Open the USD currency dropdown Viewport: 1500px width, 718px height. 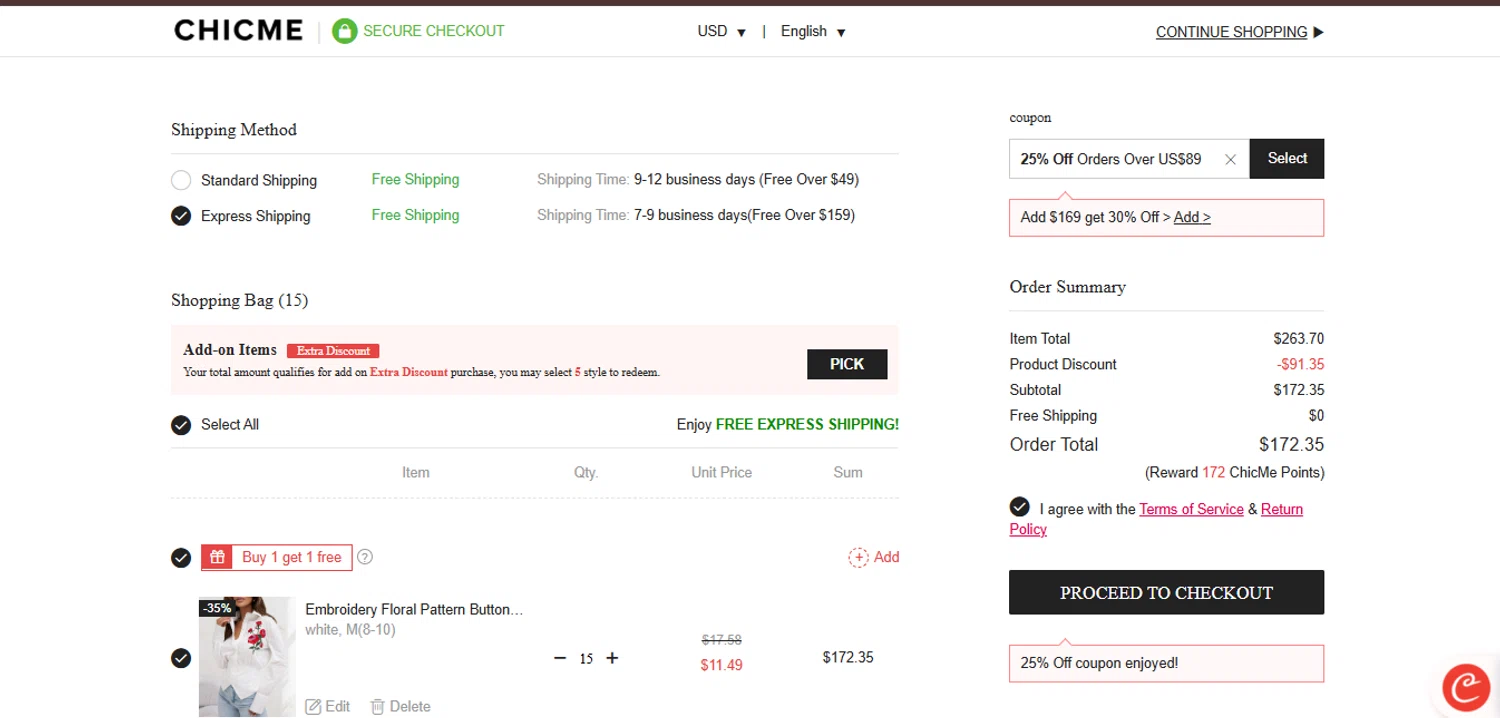point(721,31)
